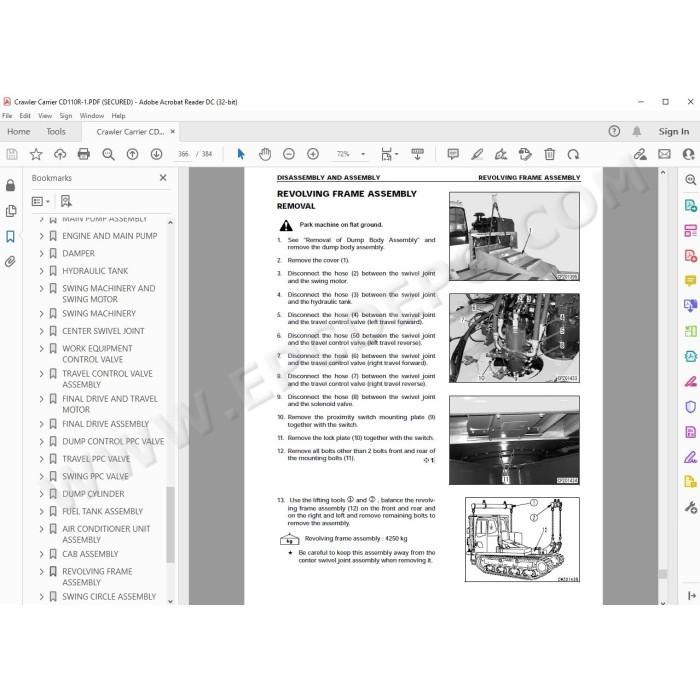Image resolution: width=700 pixels, height=700 pixels.
Task: Open the attachments paperclip panel
Action: 10,262
